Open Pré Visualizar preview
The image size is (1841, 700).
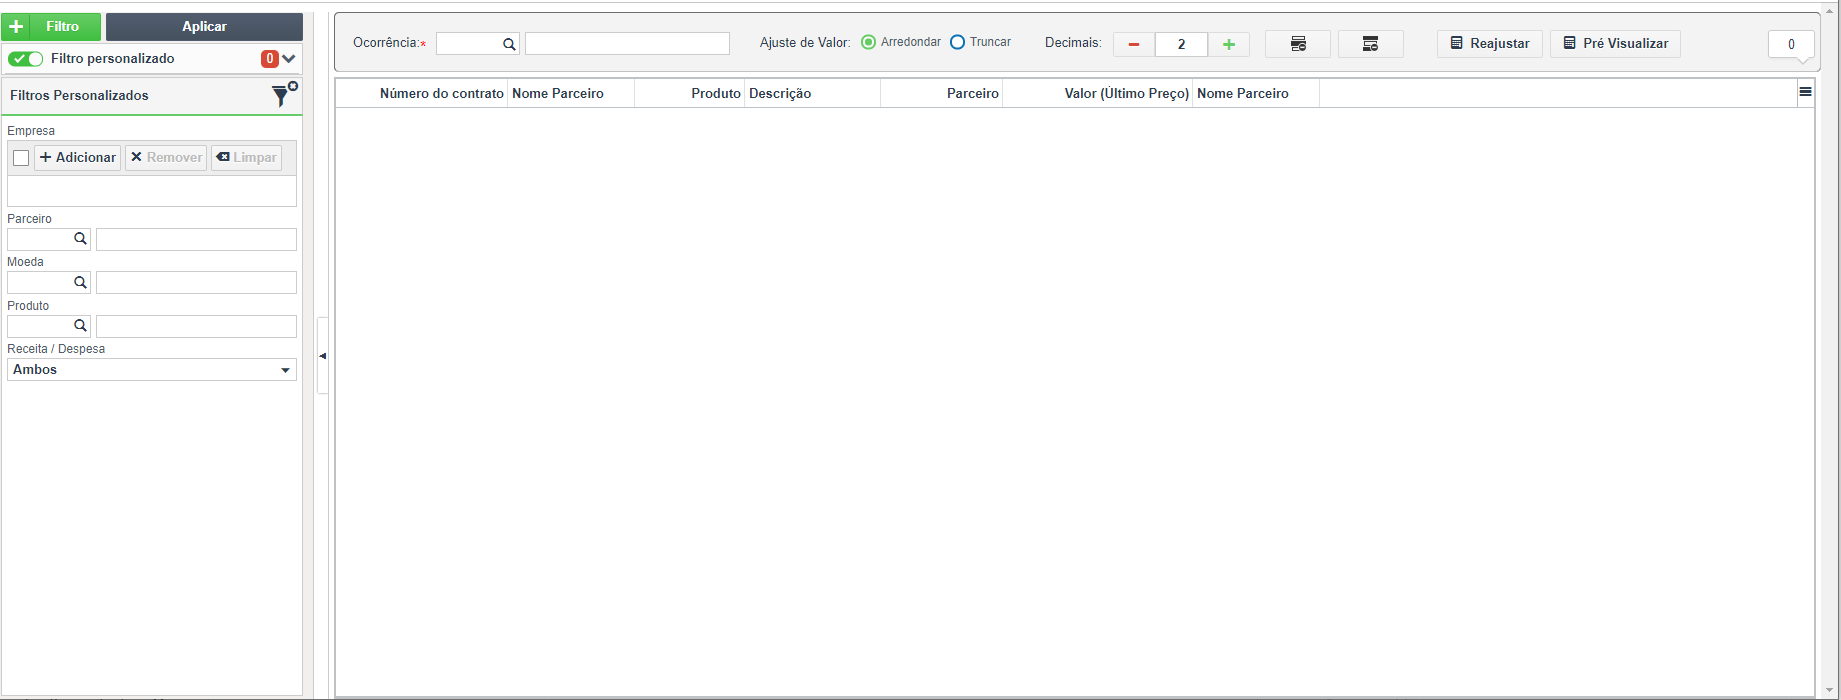pos(1615,44)
